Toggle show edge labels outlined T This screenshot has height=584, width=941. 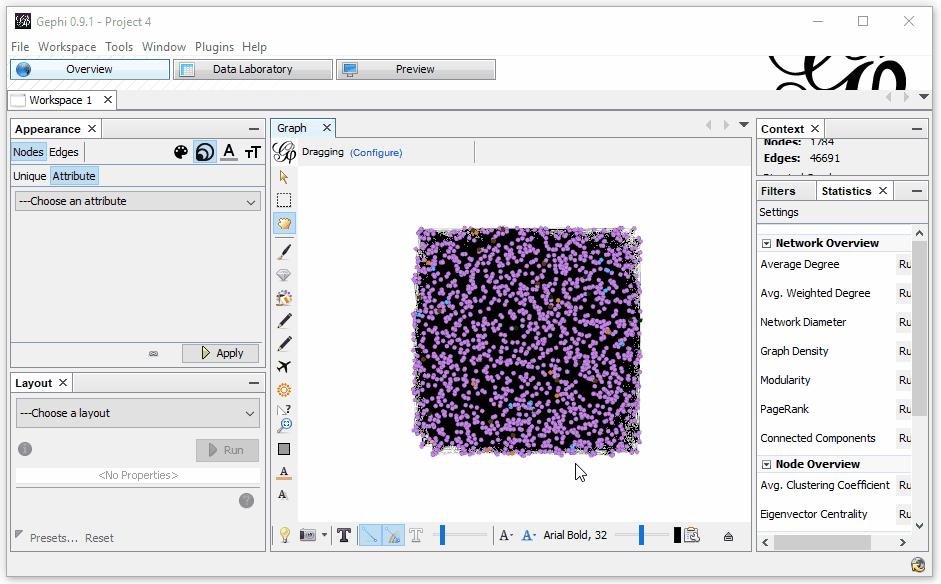(x=416, y=535)
